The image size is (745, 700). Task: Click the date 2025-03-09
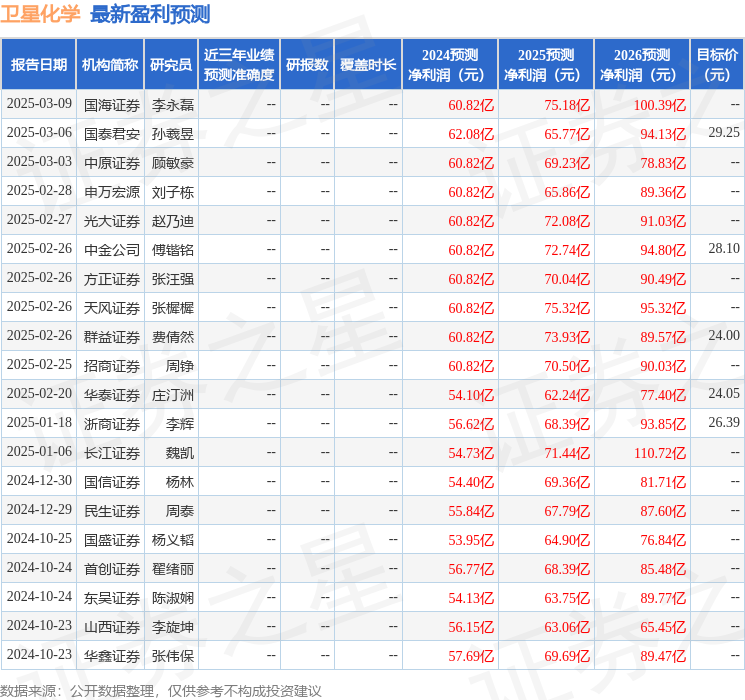point(39,104)
